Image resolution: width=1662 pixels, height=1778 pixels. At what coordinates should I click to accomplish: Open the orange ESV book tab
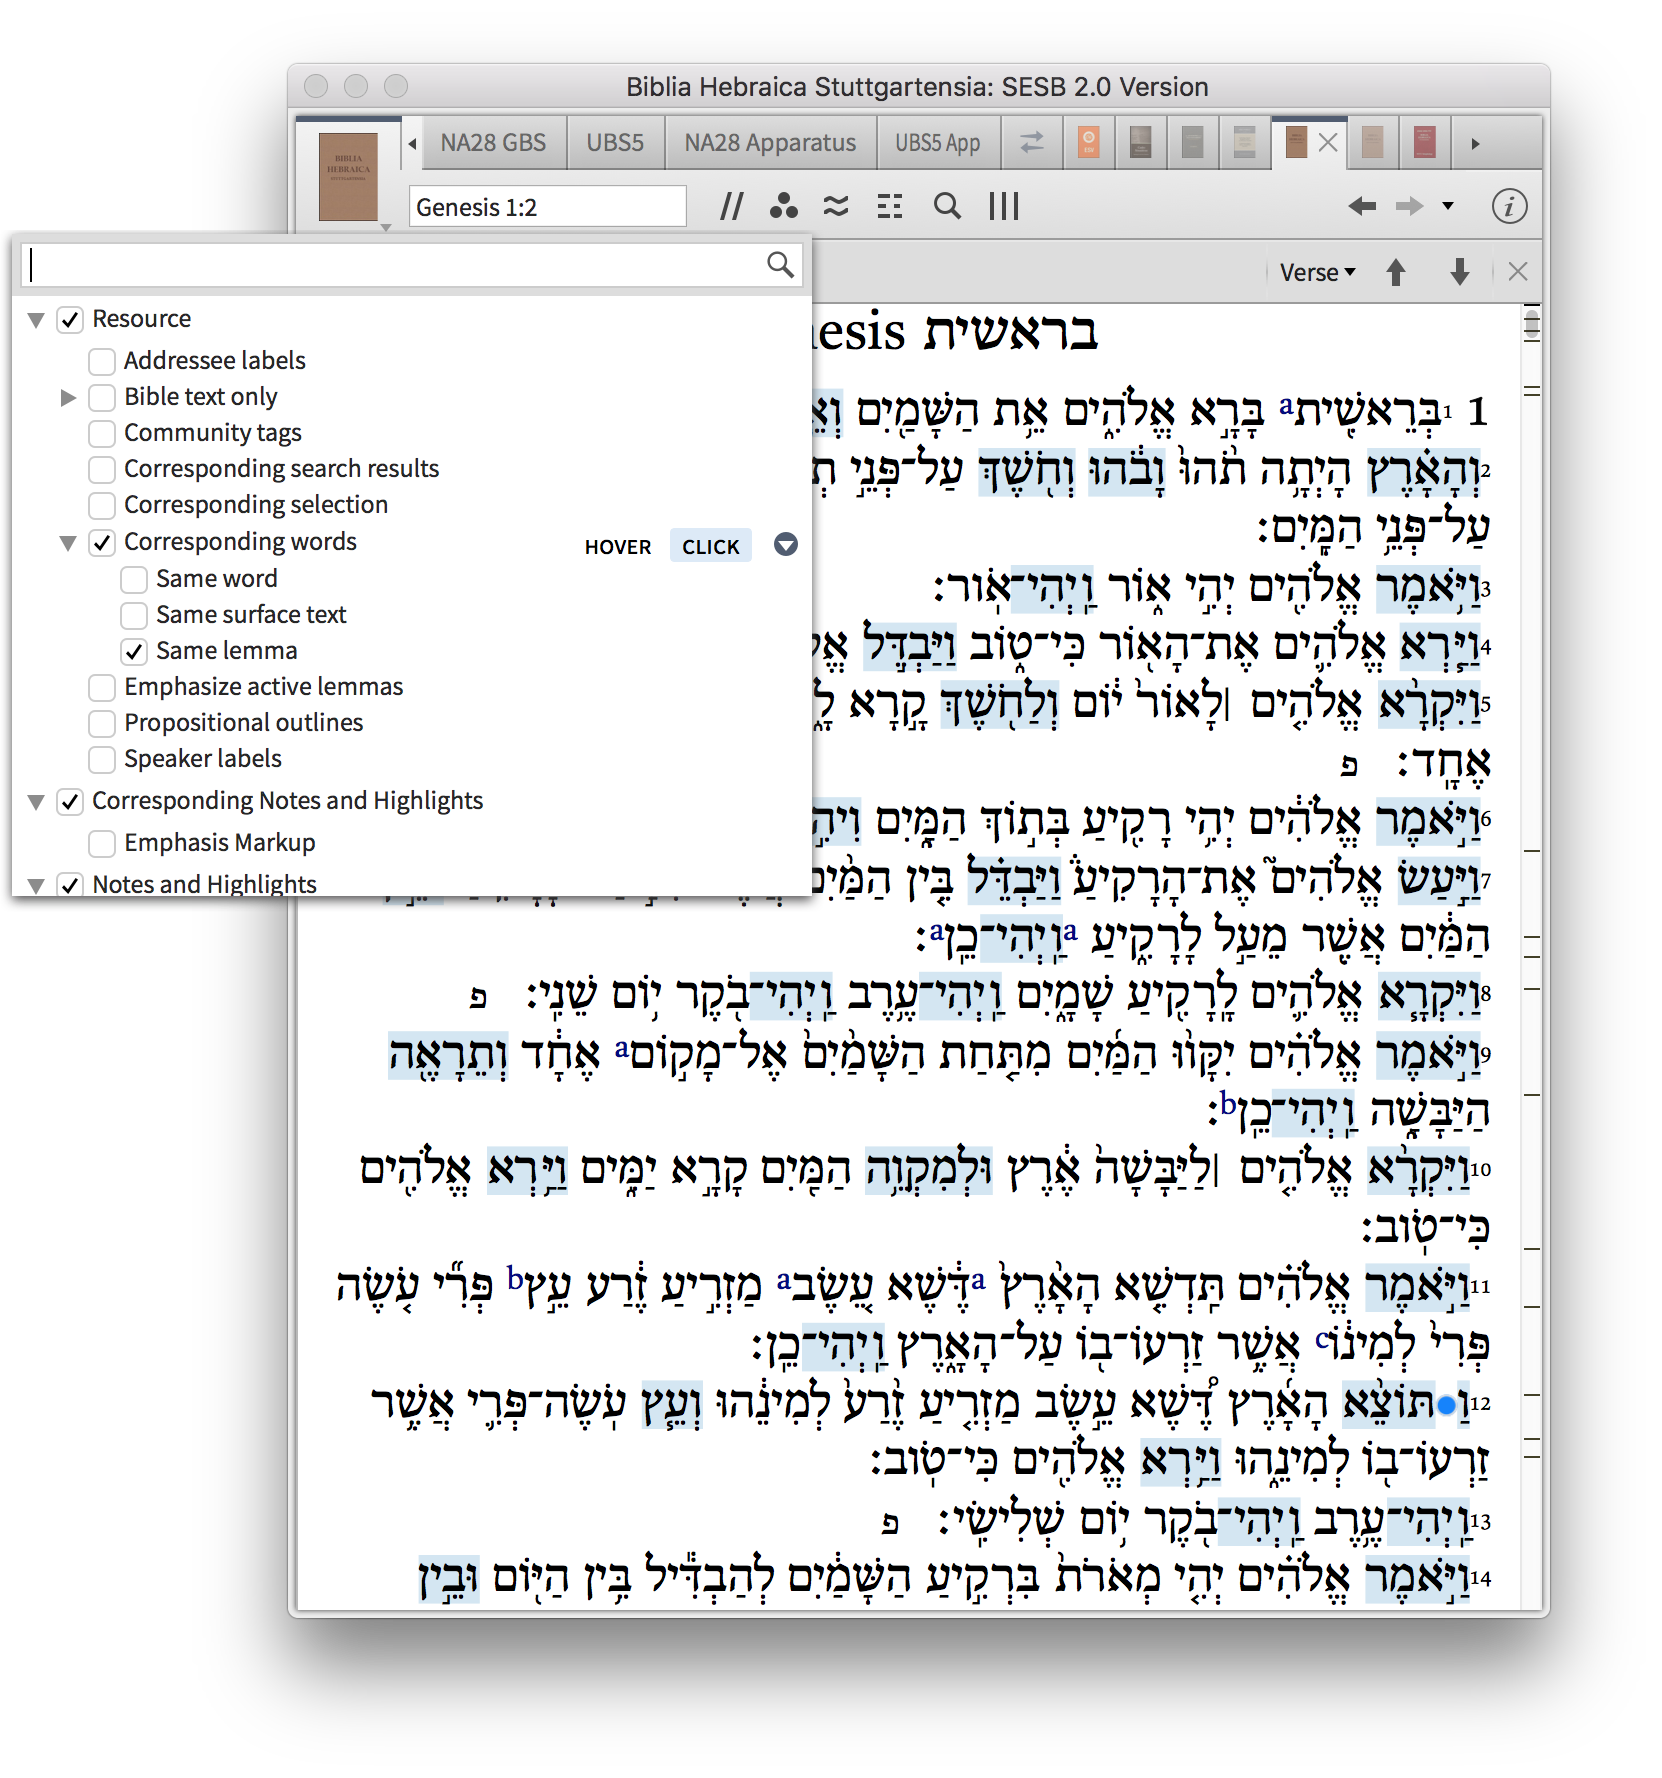click(x=1089, y=142)
